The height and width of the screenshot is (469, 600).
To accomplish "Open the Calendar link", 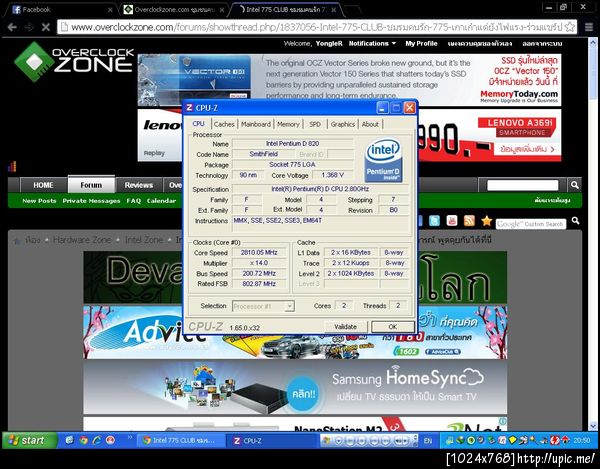I will tap(161, 201).
